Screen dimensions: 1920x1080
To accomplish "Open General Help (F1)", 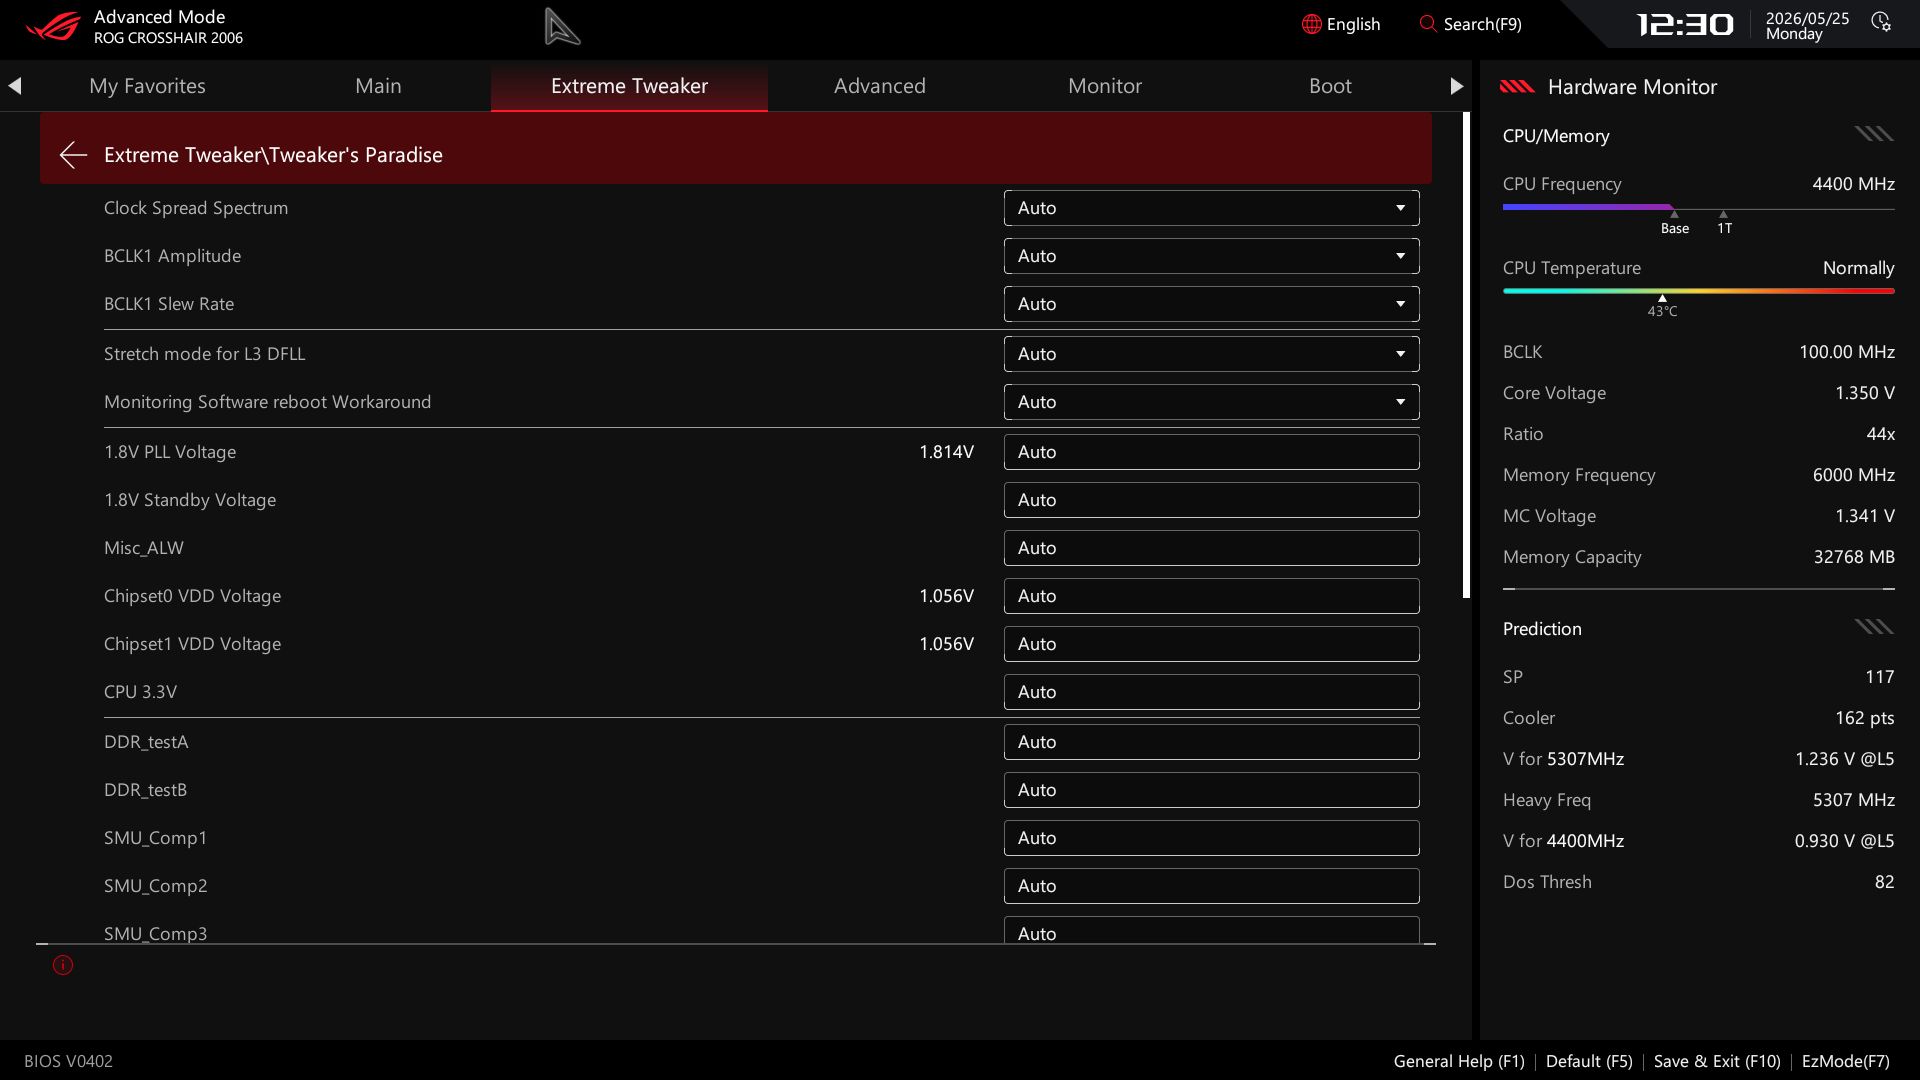I will (x=1459, y=1061).
